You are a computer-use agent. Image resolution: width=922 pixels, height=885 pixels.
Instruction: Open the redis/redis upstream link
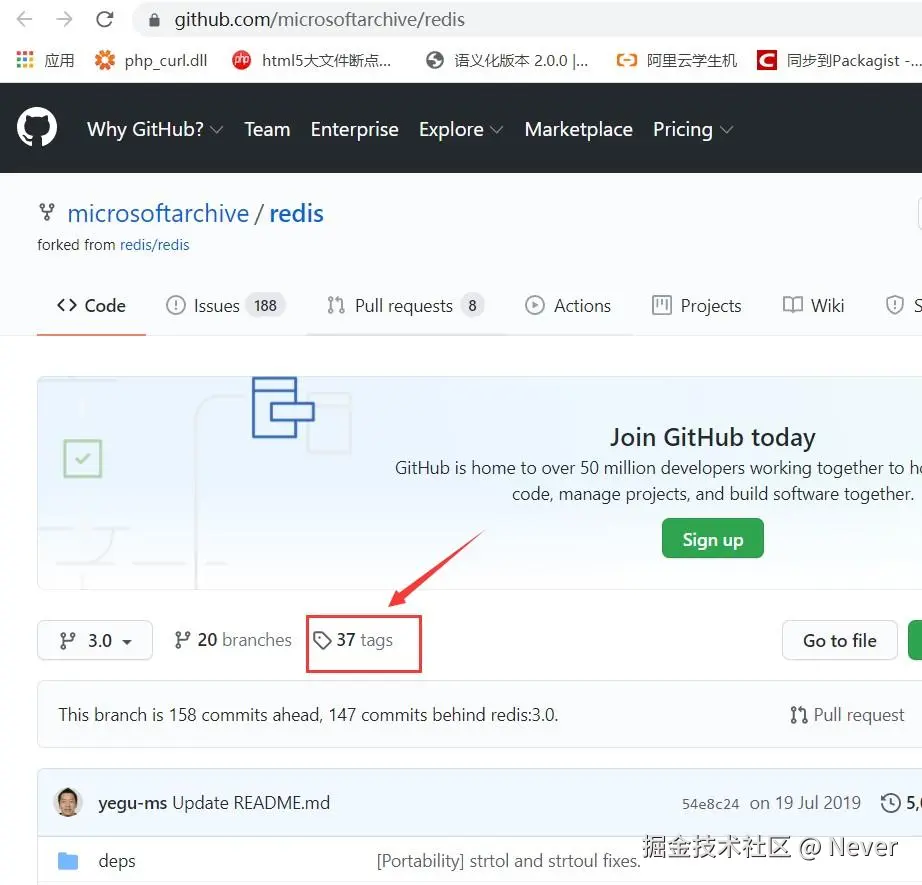[155, 245]
